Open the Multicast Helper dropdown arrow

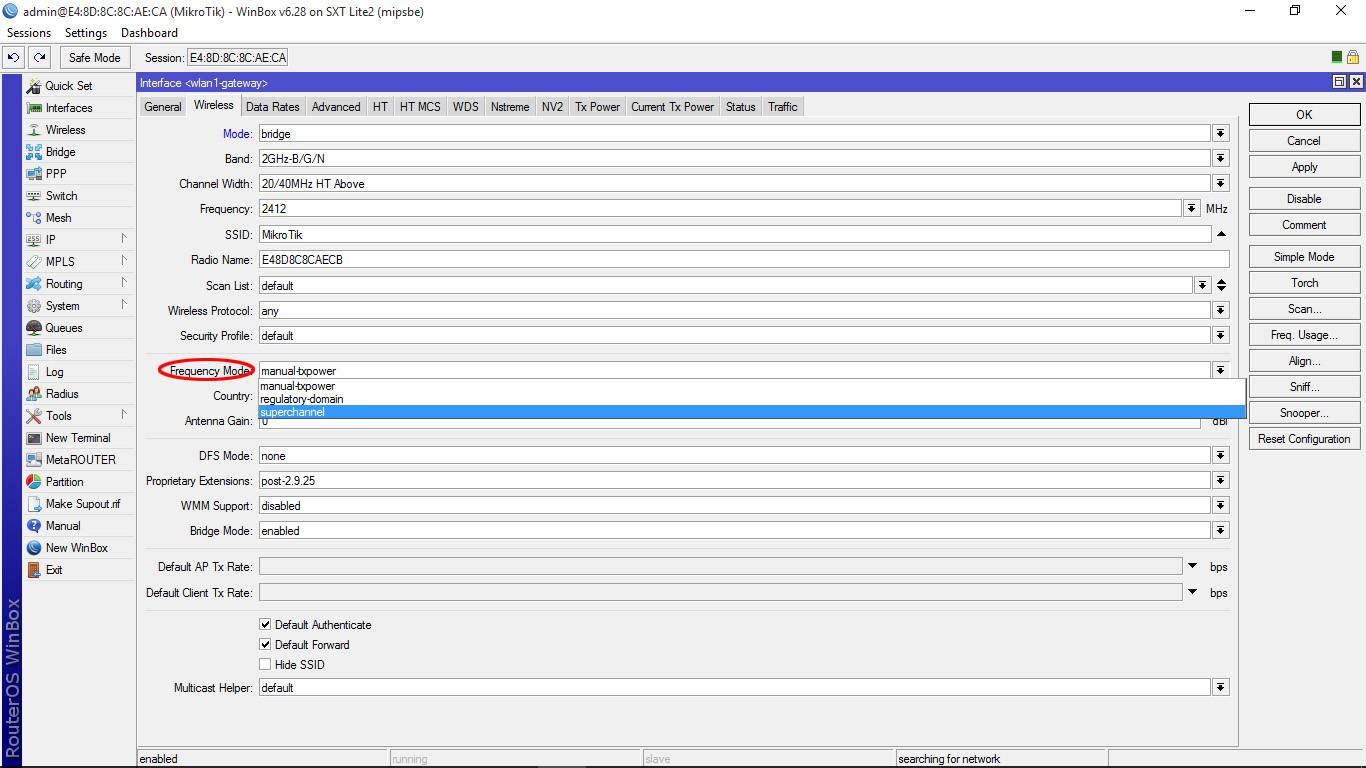(x=1221, y=688)
